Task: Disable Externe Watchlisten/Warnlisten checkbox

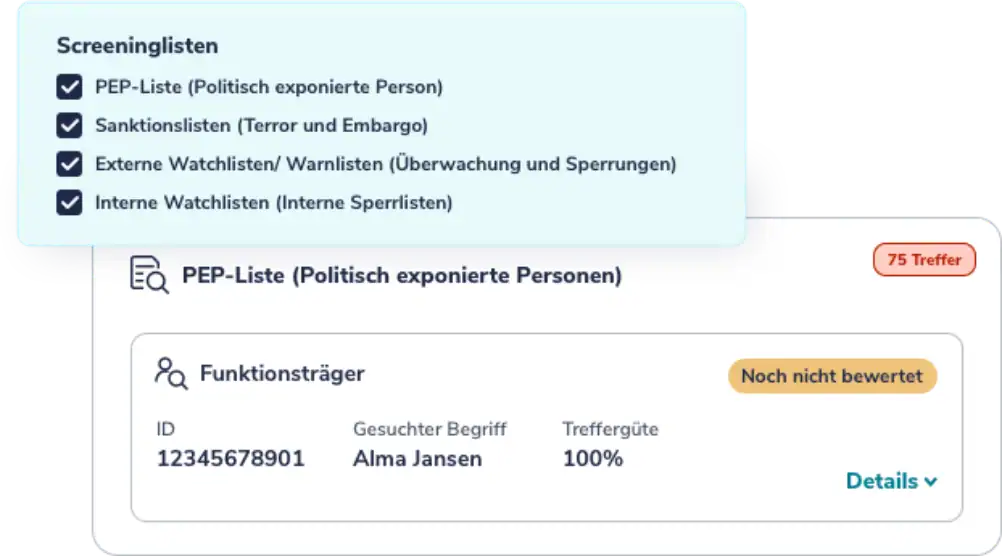Action: click(69, 164)
